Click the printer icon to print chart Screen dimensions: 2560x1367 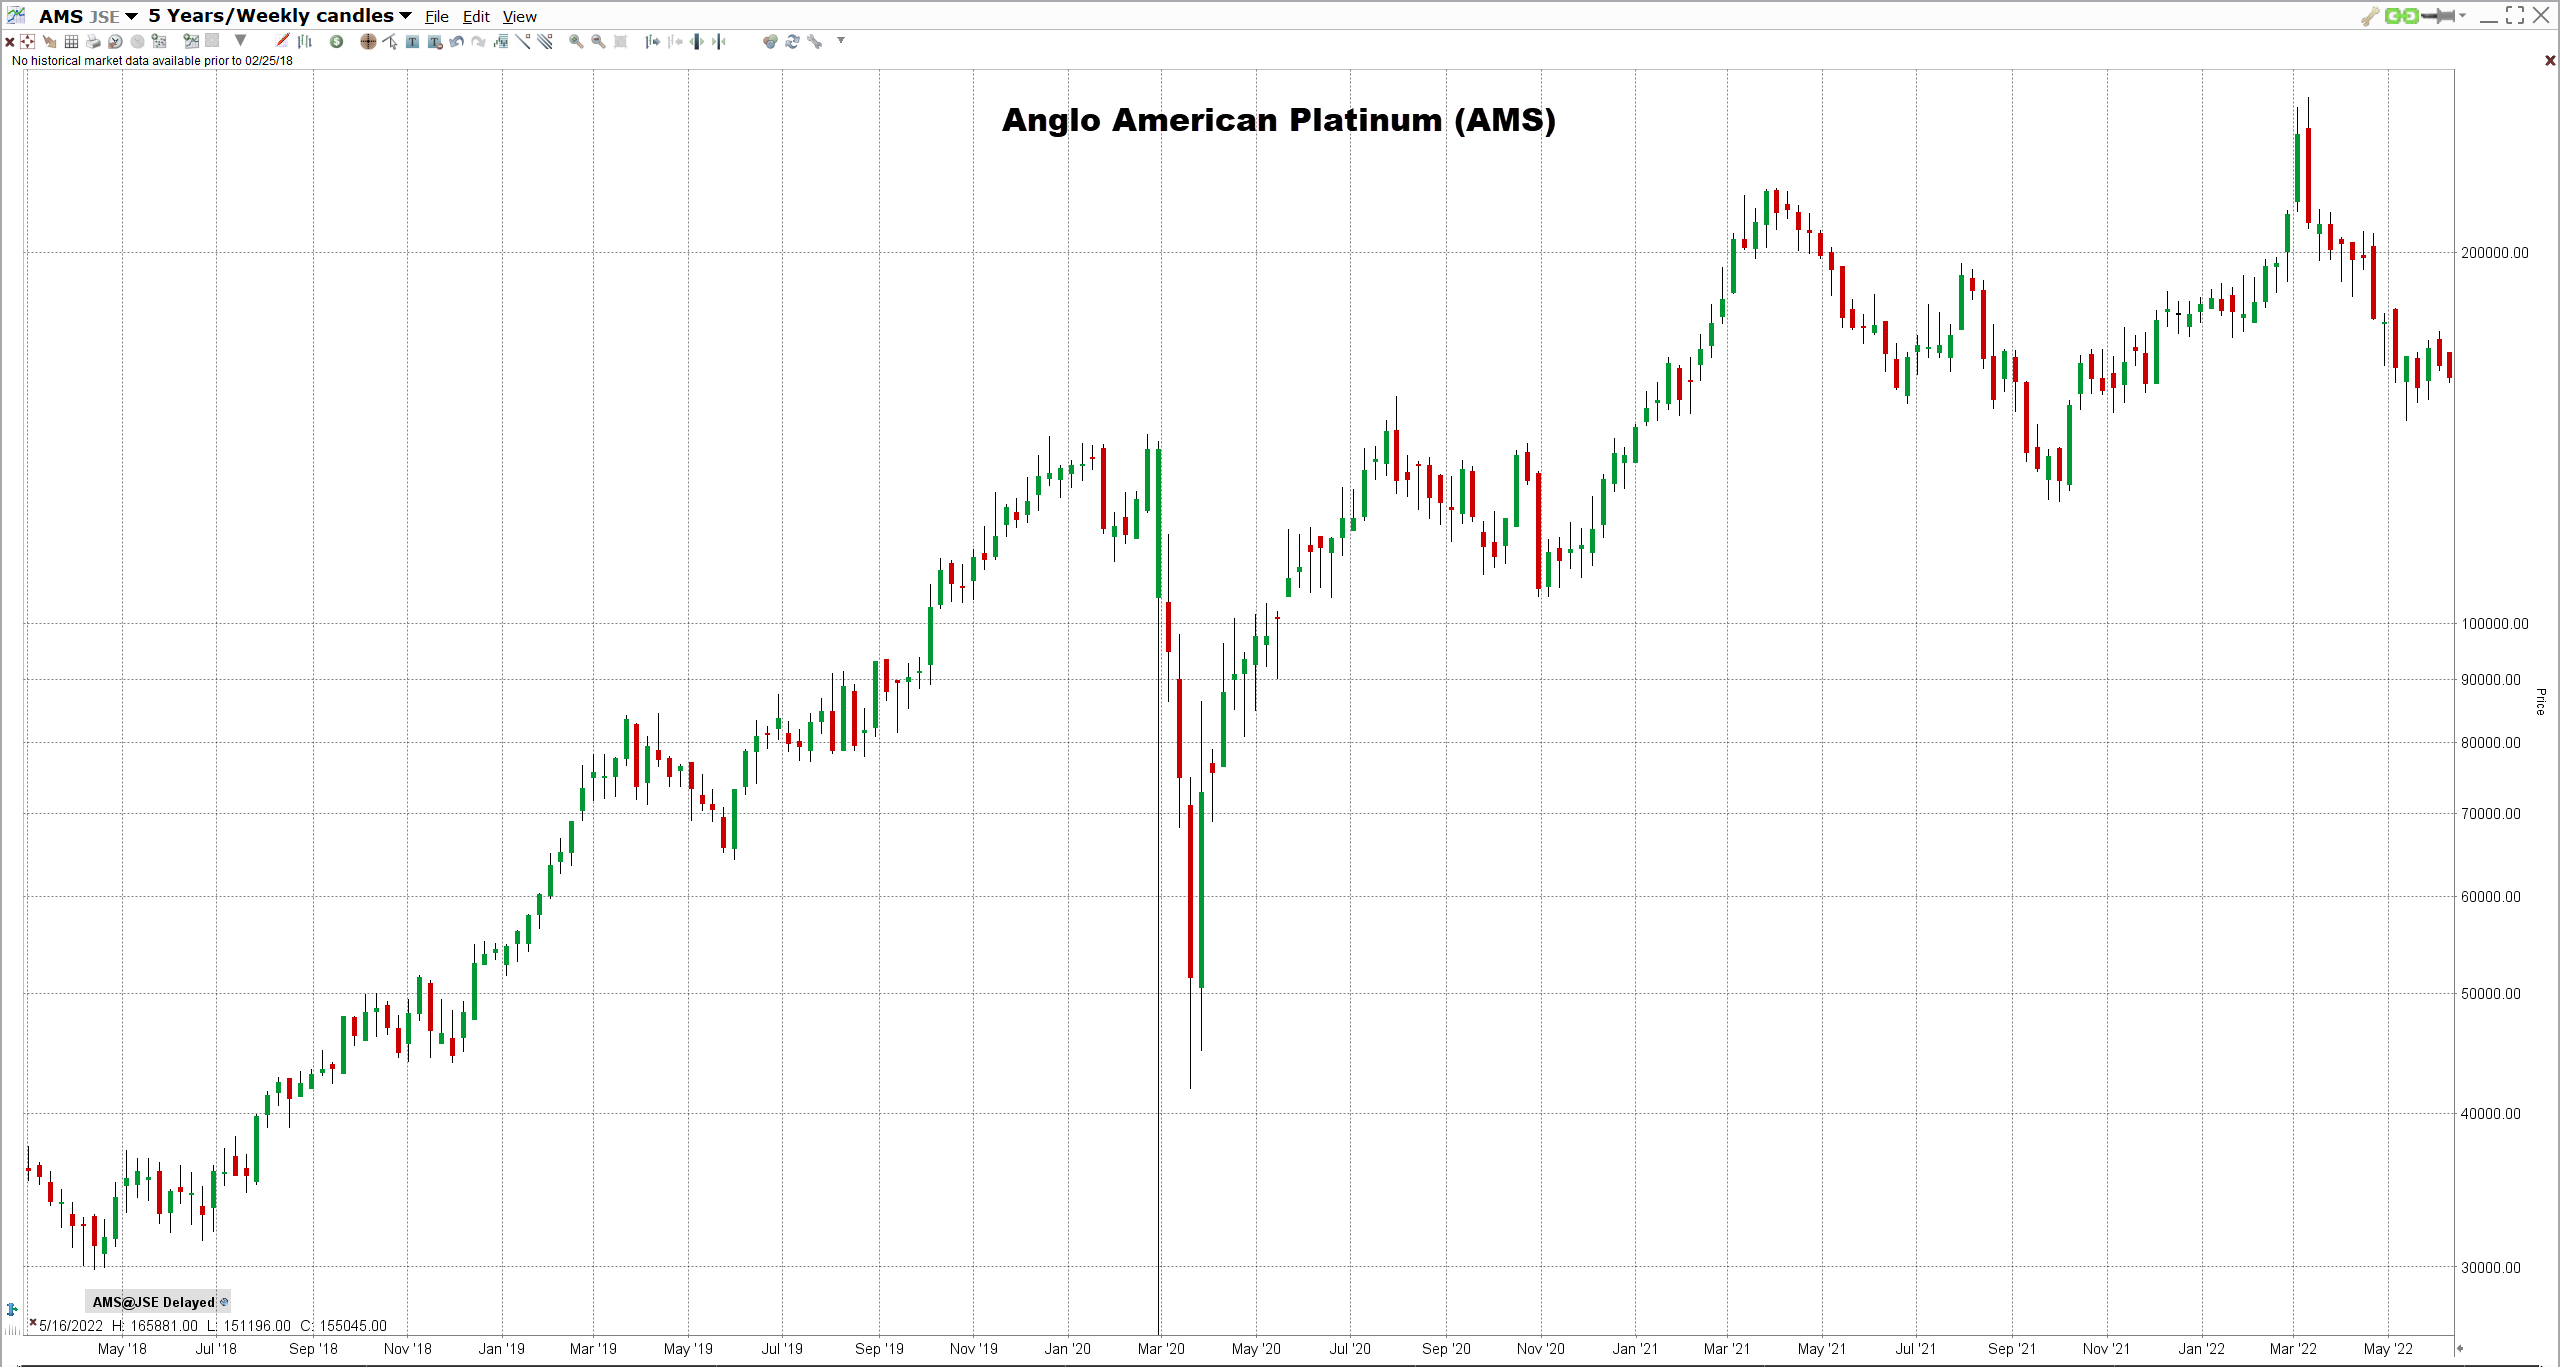coord(93,41)
